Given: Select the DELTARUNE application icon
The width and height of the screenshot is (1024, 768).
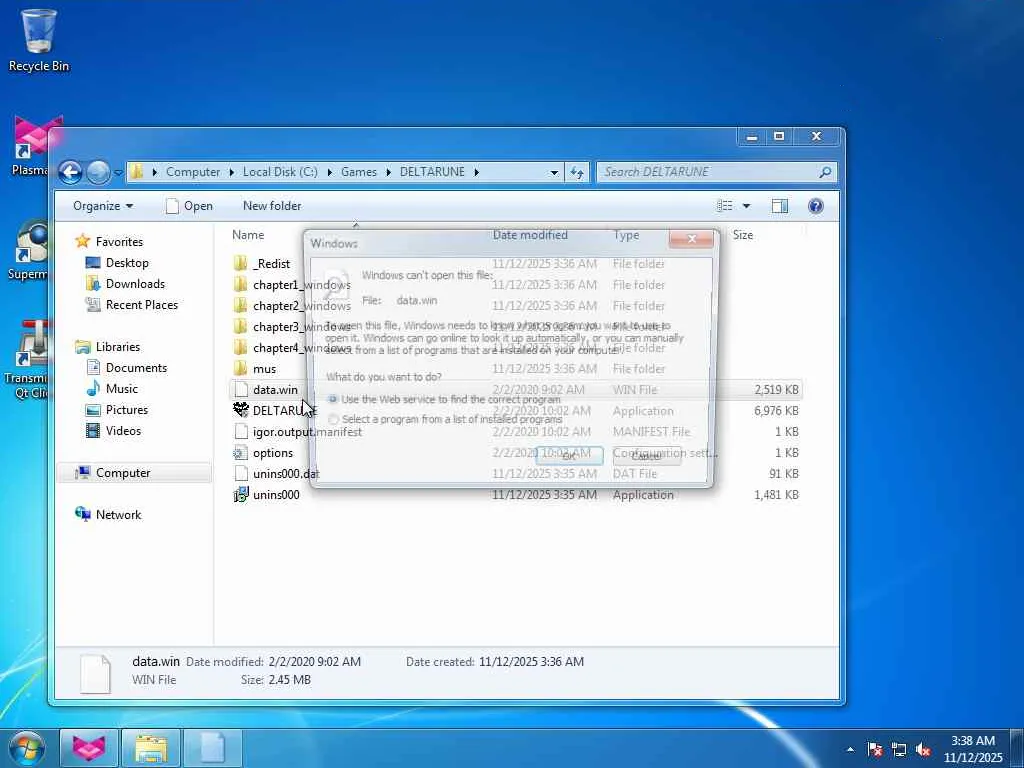Looking at the screenshot, I should tap(241, 410).
